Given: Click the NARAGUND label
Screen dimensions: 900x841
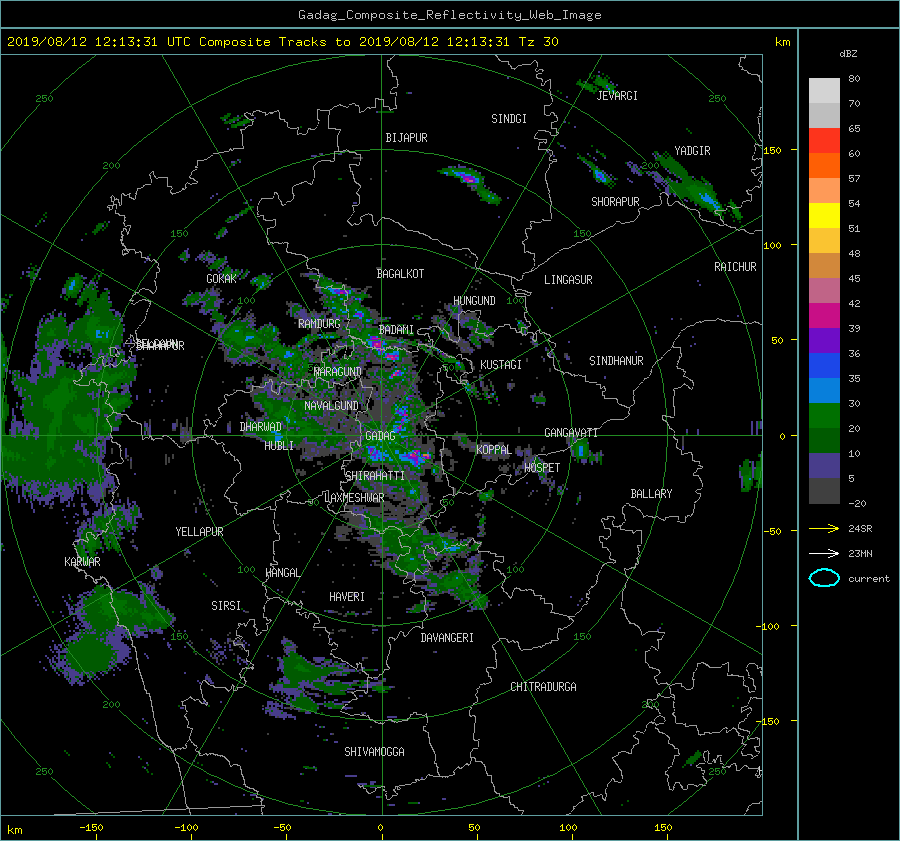Looking at the screenshot, I should point(338,372).
